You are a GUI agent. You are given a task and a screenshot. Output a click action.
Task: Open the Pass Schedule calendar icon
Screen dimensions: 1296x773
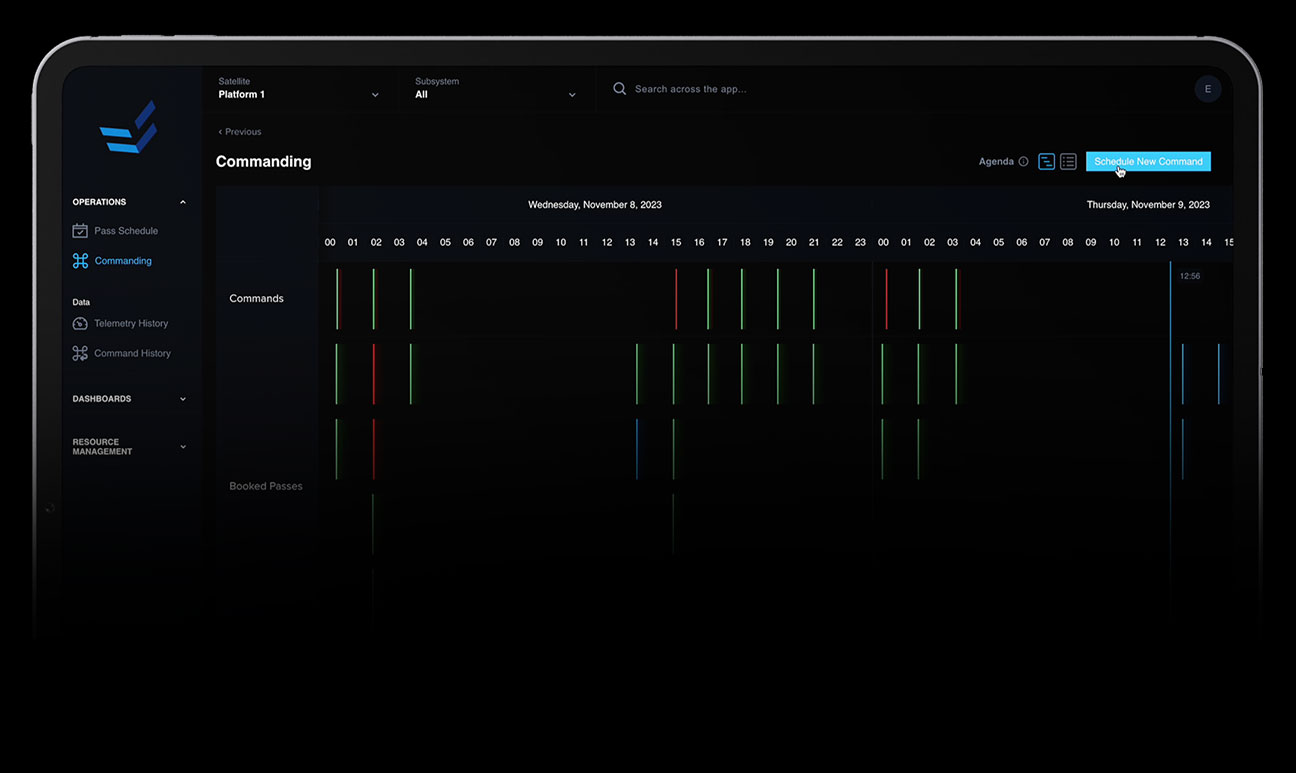pyautogui.click(x=80, y=231)
